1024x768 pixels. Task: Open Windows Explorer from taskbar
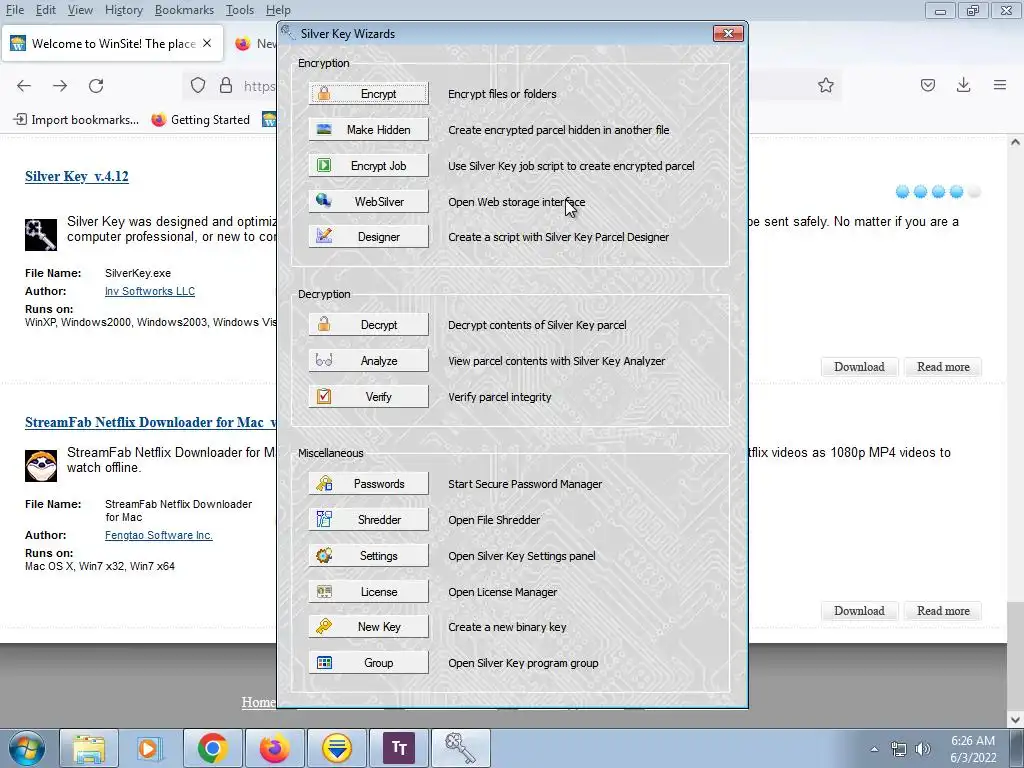89,748
